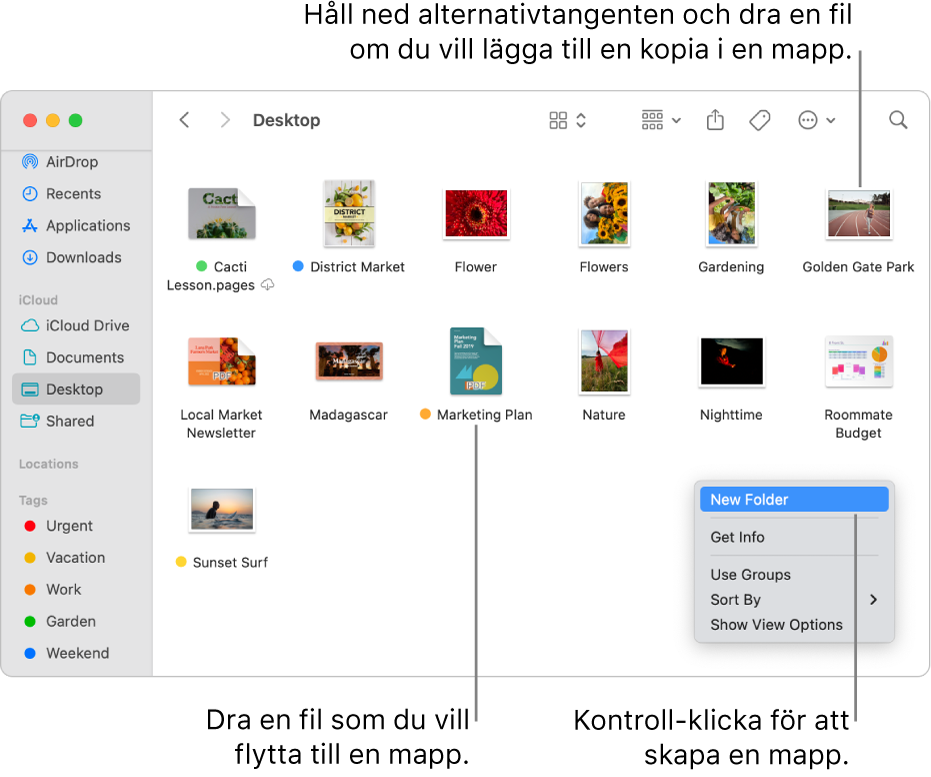Choose New Folder from context menu
This screenshot has width=931, height=777.
[794, 500]
